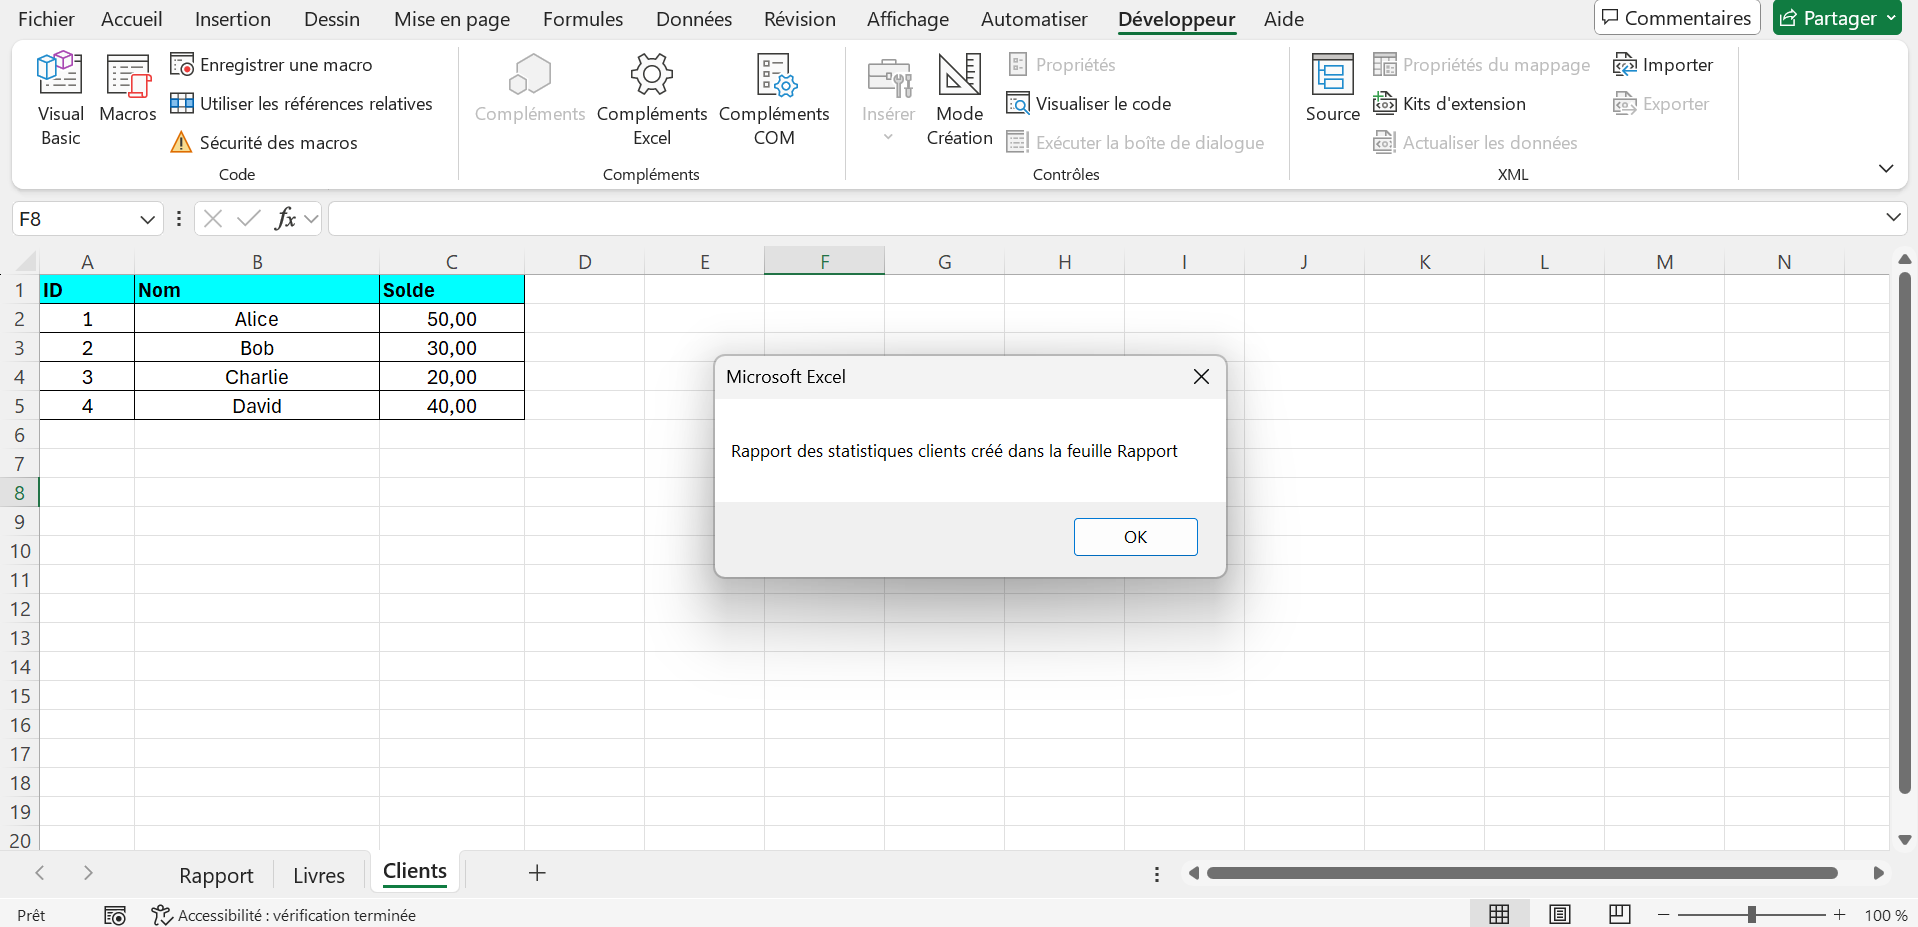This screenshot has width=1918, height=927.
Task: Click Propriétés du mappage
Action: tap(1481, 65)
